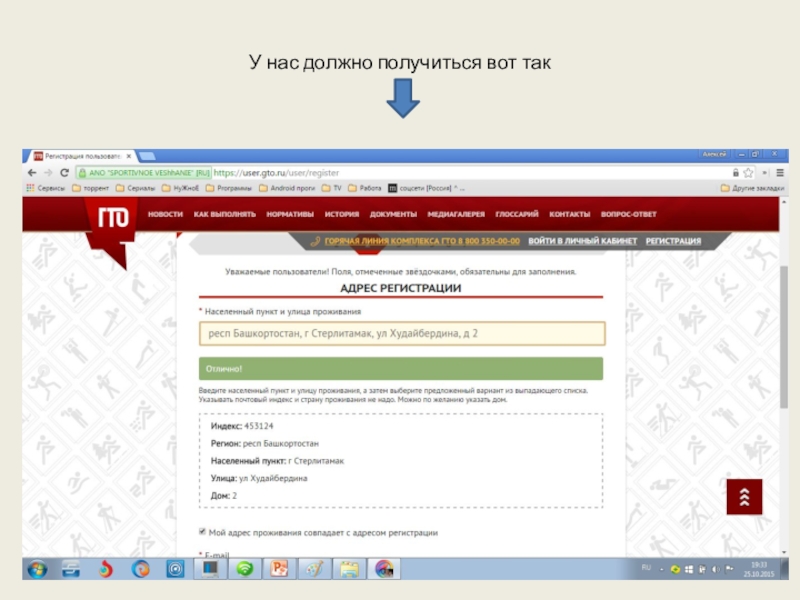This screenshot has width=800, height=600.
Task: Click the address input with Стерлитамак
Action: coord(402,334)
